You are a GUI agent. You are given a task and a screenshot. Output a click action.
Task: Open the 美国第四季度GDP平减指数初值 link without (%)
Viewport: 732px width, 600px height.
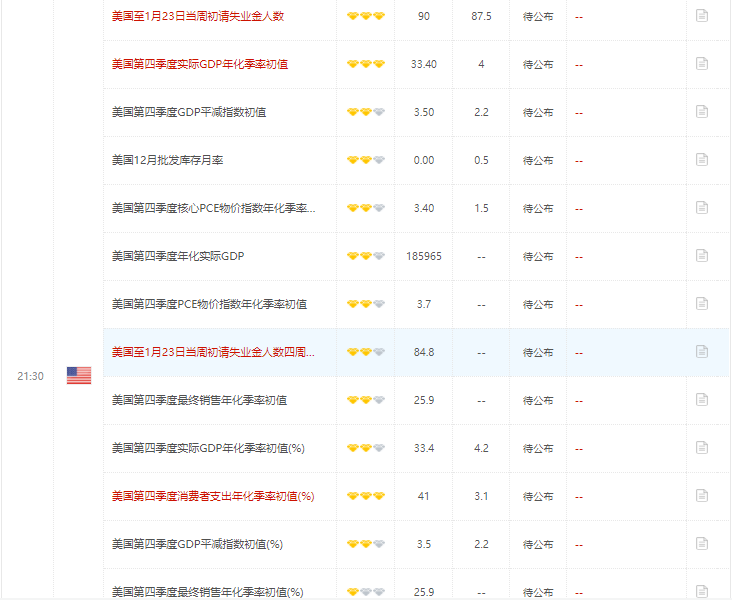pos(189,112)
